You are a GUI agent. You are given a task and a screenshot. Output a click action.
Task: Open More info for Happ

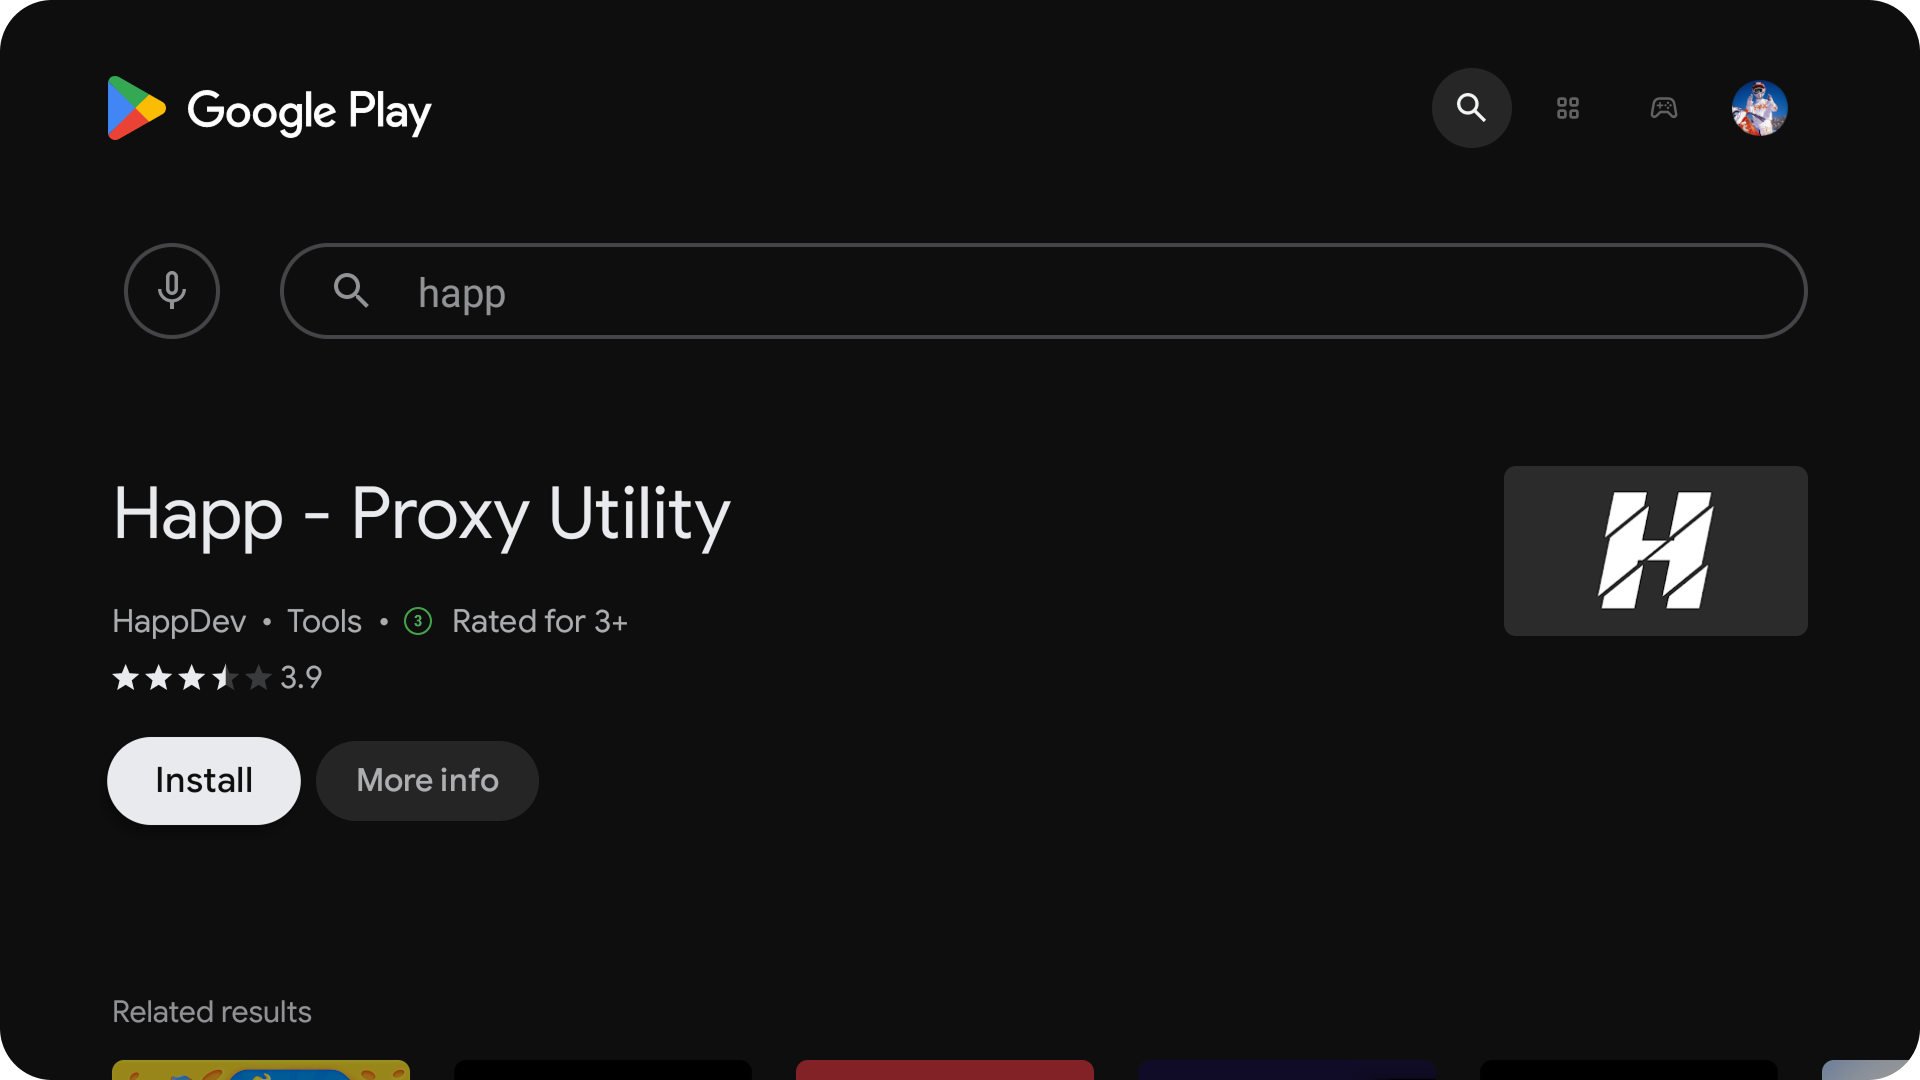(x=427, y=780)
